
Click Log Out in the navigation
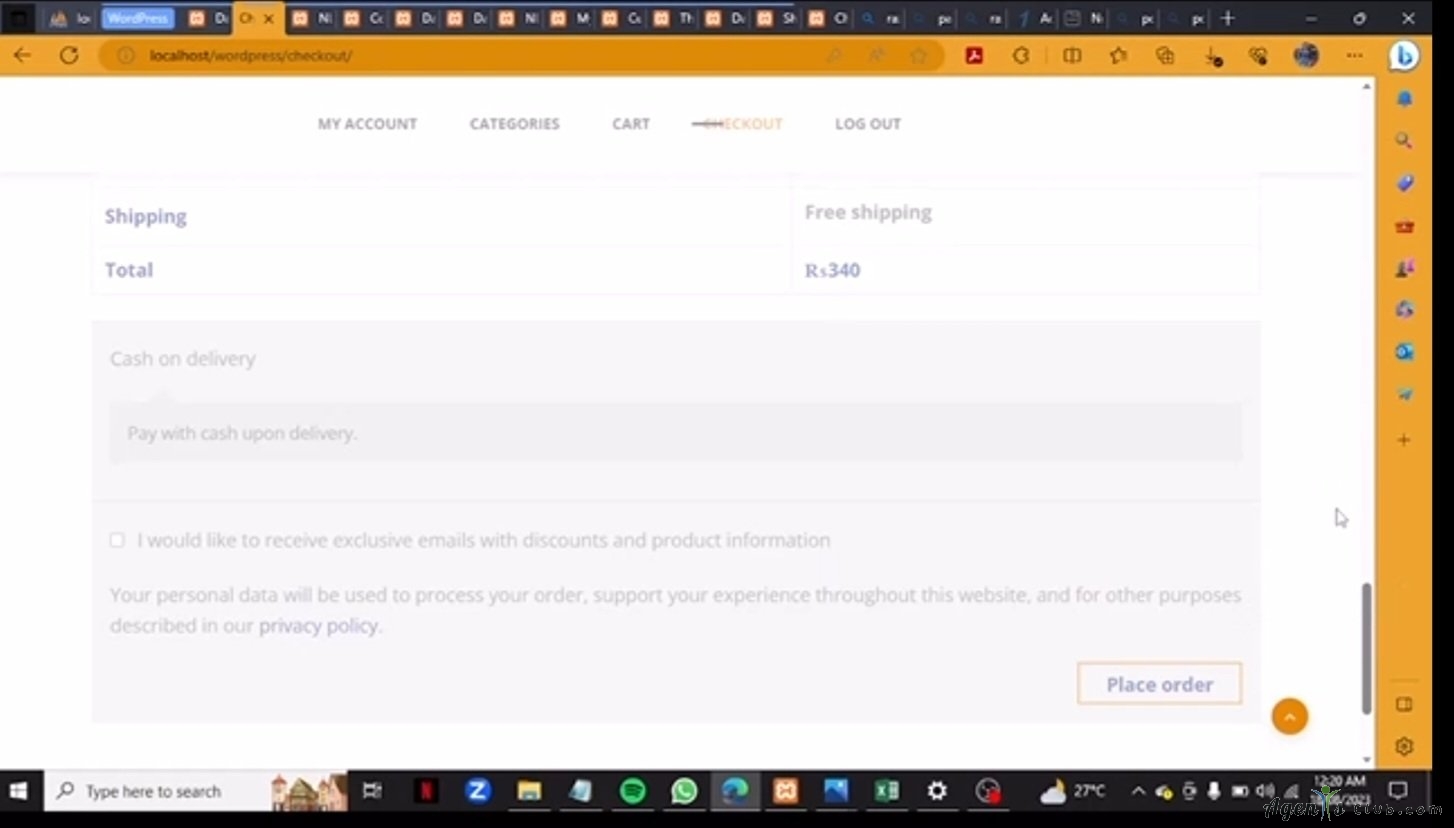868,124
